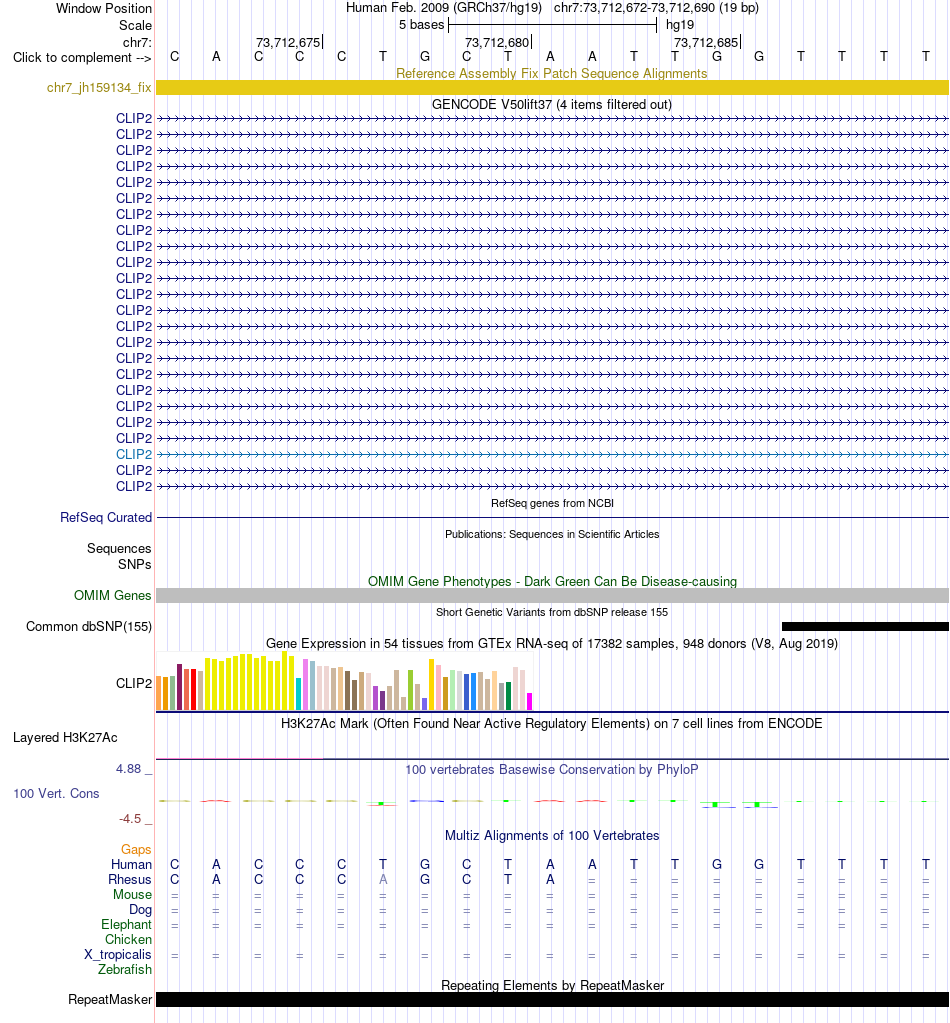
Task: Click the X_tropicalis species label
Action: (117, 954)
